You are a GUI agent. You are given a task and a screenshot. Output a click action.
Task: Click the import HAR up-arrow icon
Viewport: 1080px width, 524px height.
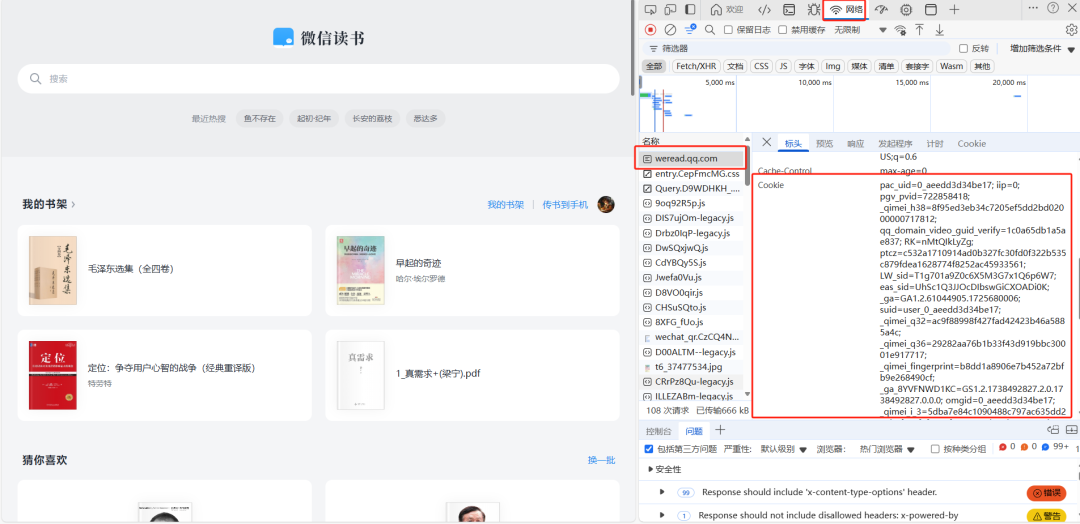click(x=920, y=30)
